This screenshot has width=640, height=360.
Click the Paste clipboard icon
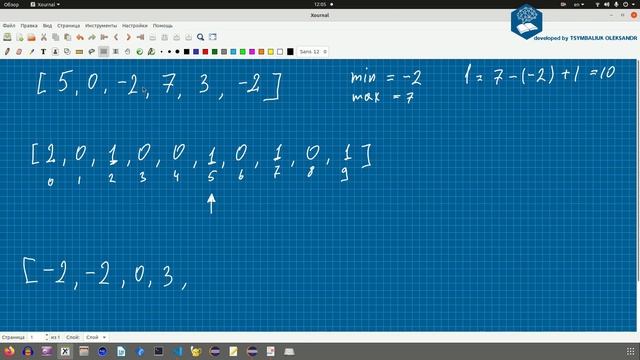(67, 37)
